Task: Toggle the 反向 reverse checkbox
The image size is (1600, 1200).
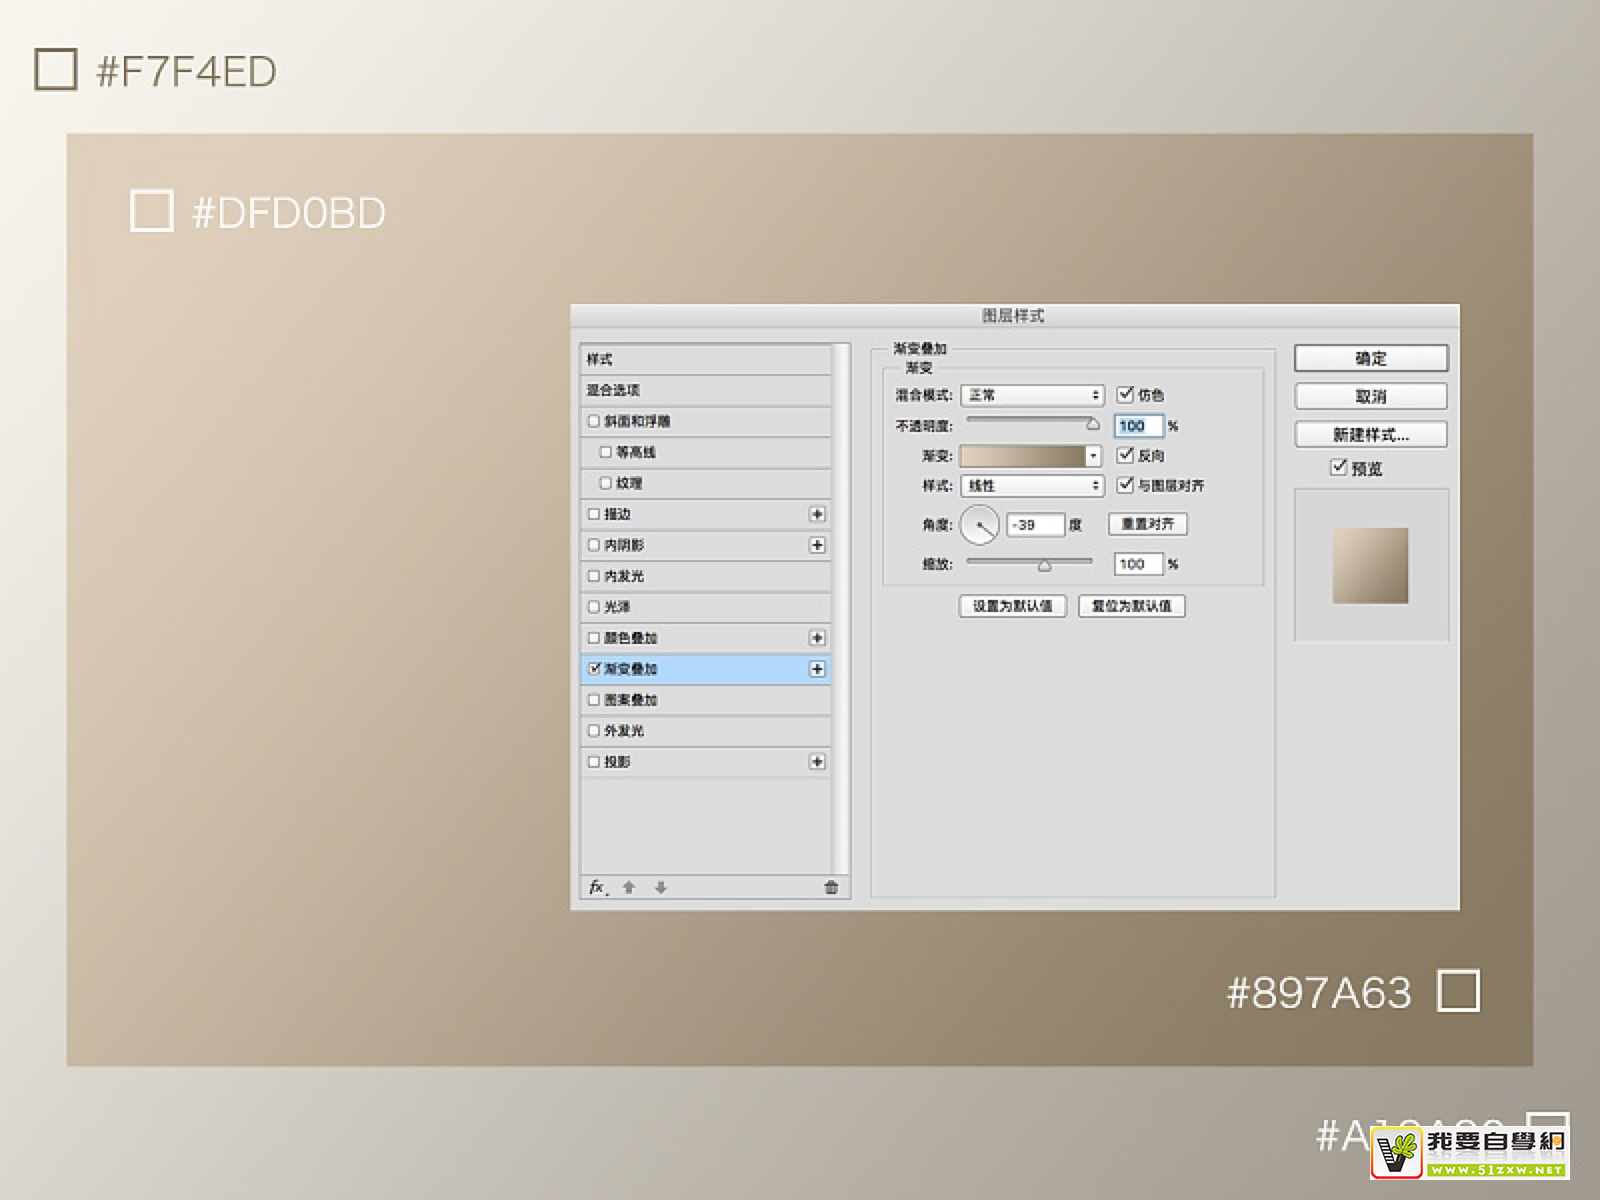Action: coord(1125,455)
